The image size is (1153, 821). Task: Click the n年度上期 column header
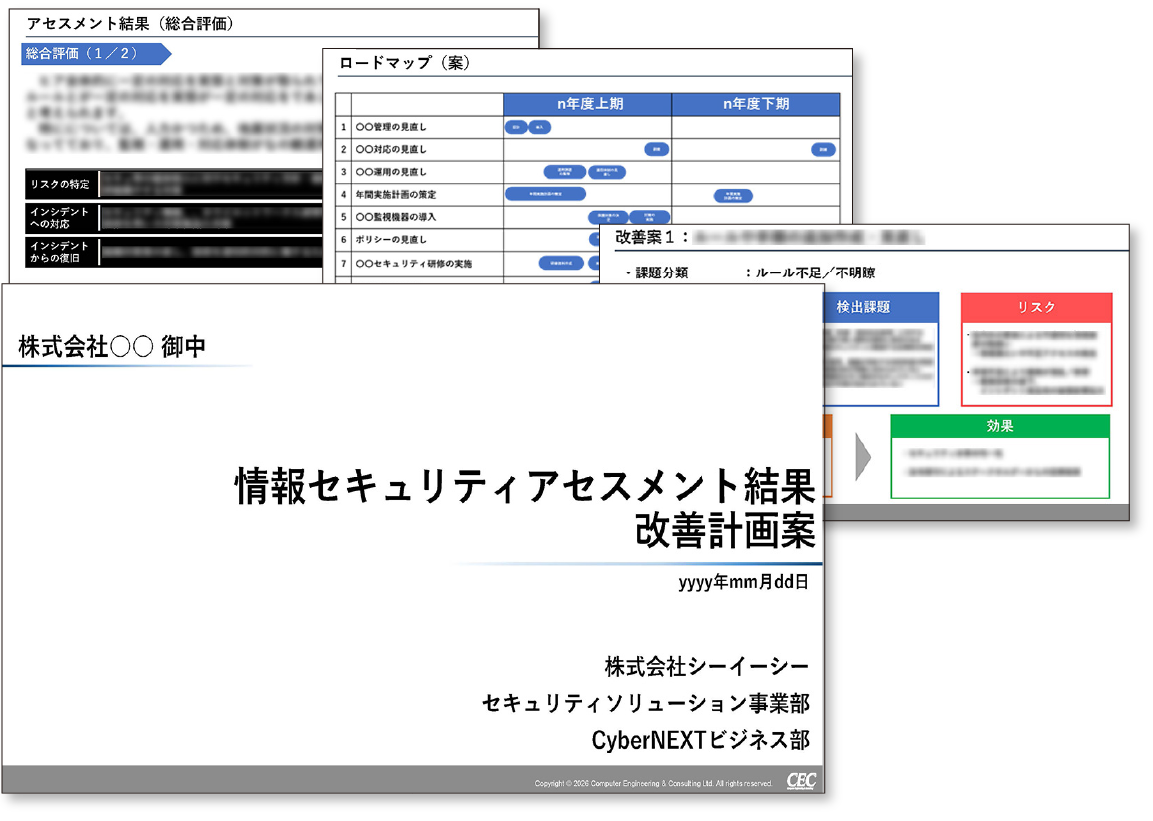(x=588, y=104)
